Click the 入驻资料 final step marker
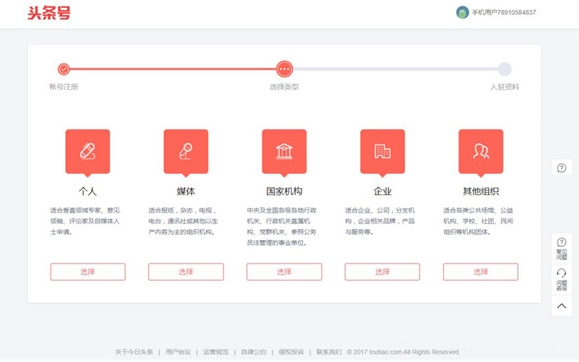Screen dimensions: 579x362 tap(504, 69)
